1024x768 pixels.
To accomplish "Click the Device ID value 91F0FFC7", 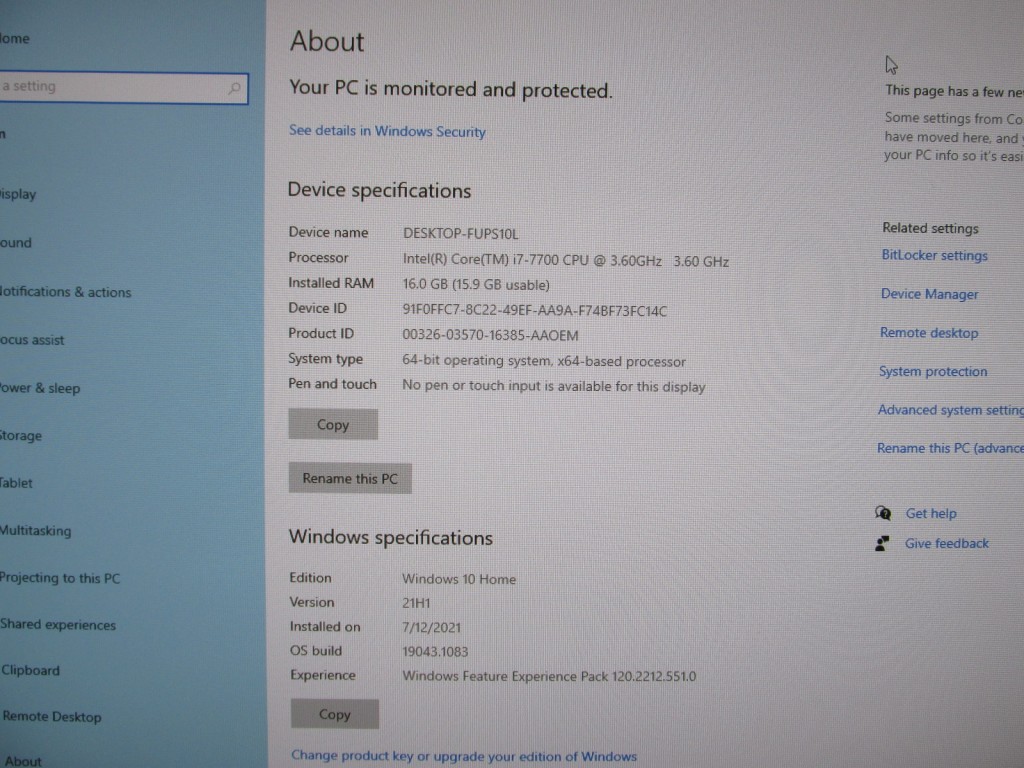I will [x=534, y=311].
